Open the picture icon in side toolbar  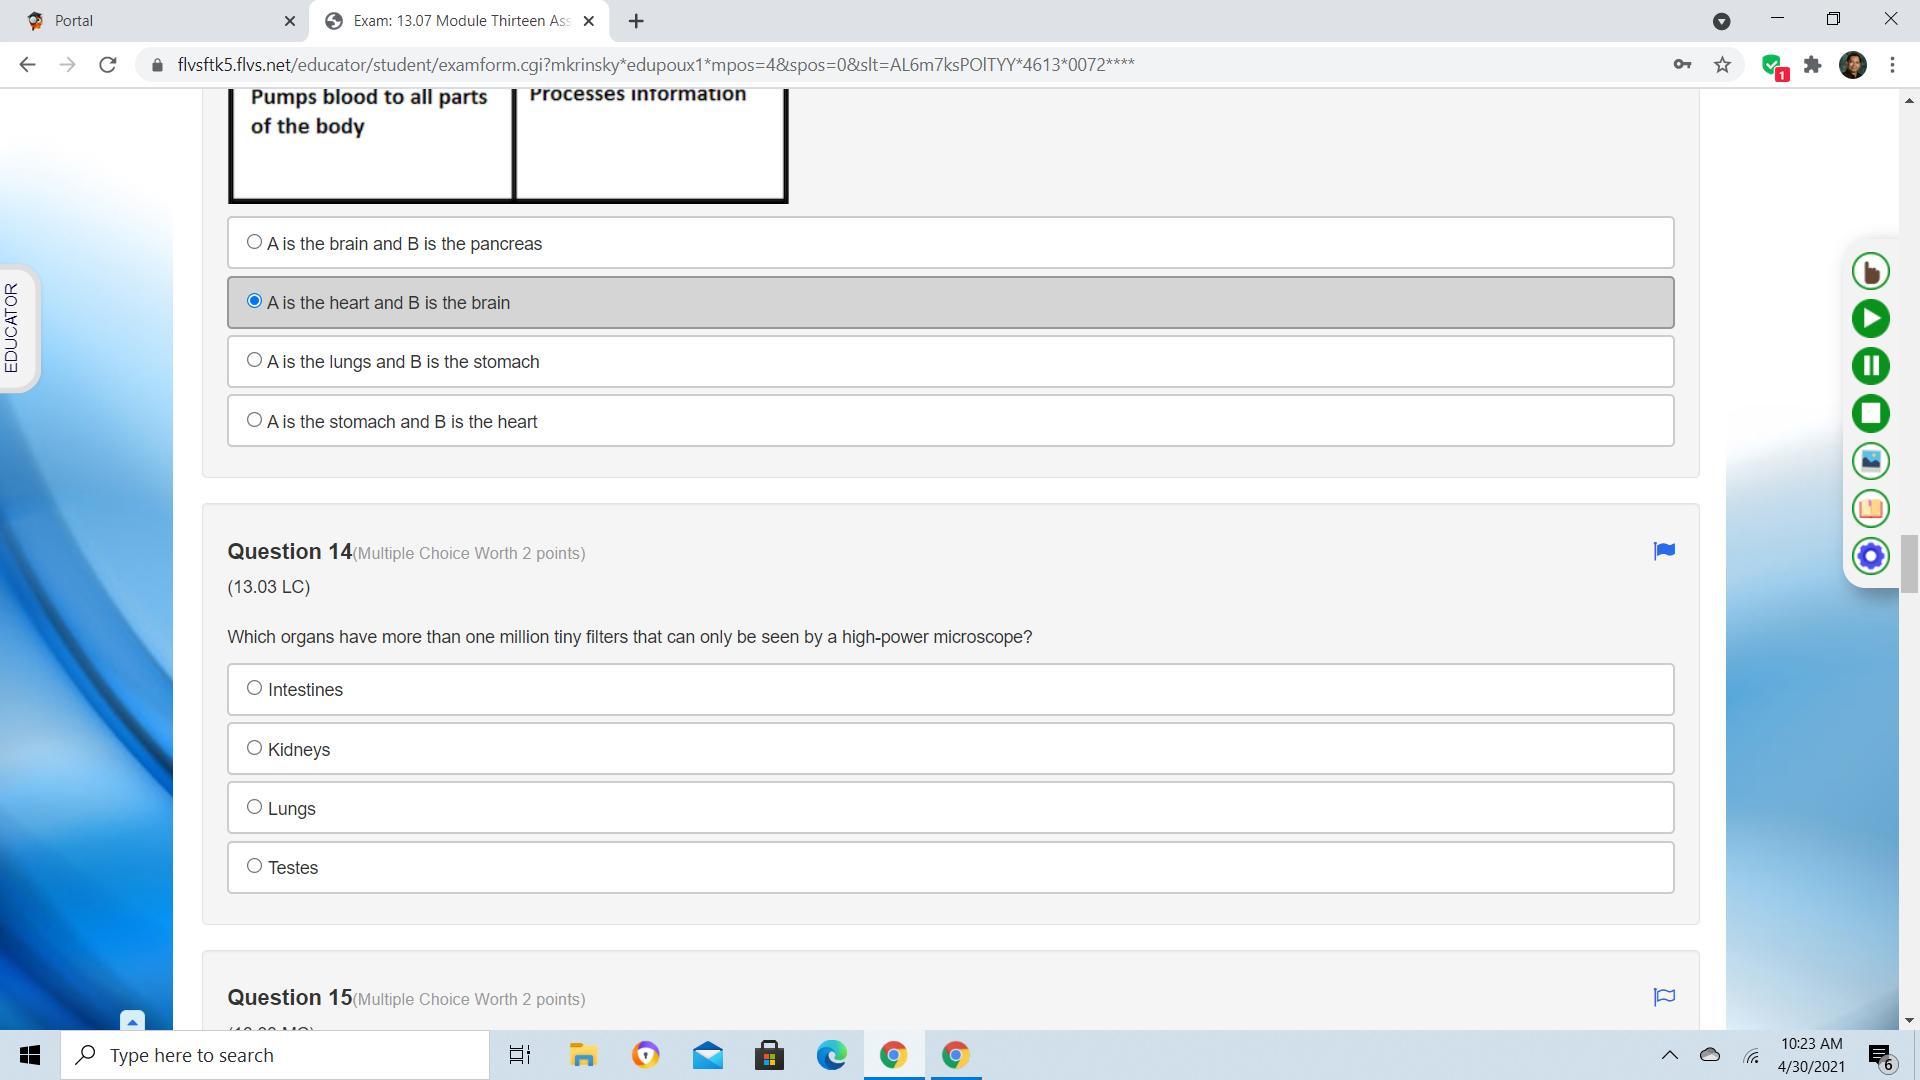click(1870, 461)
